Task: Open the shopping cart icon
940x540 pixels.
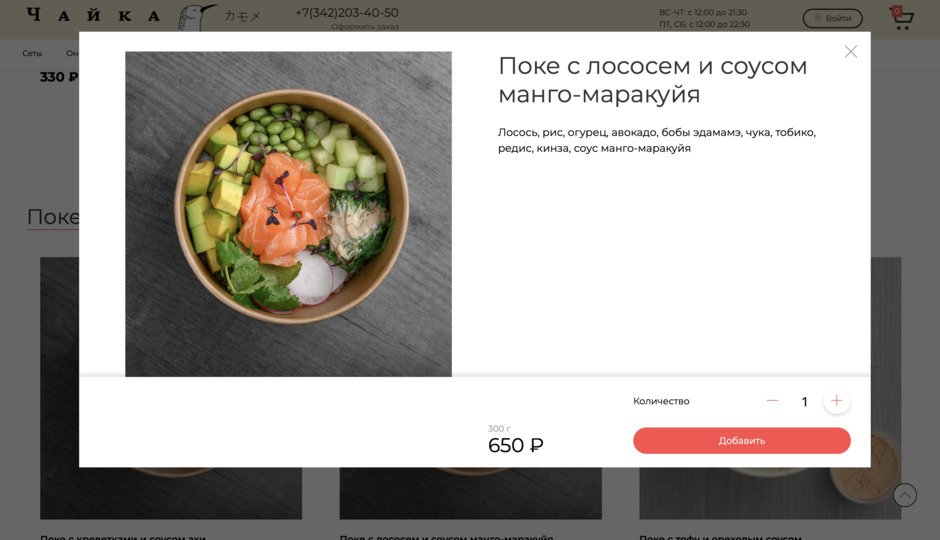Action: [901, 18]
